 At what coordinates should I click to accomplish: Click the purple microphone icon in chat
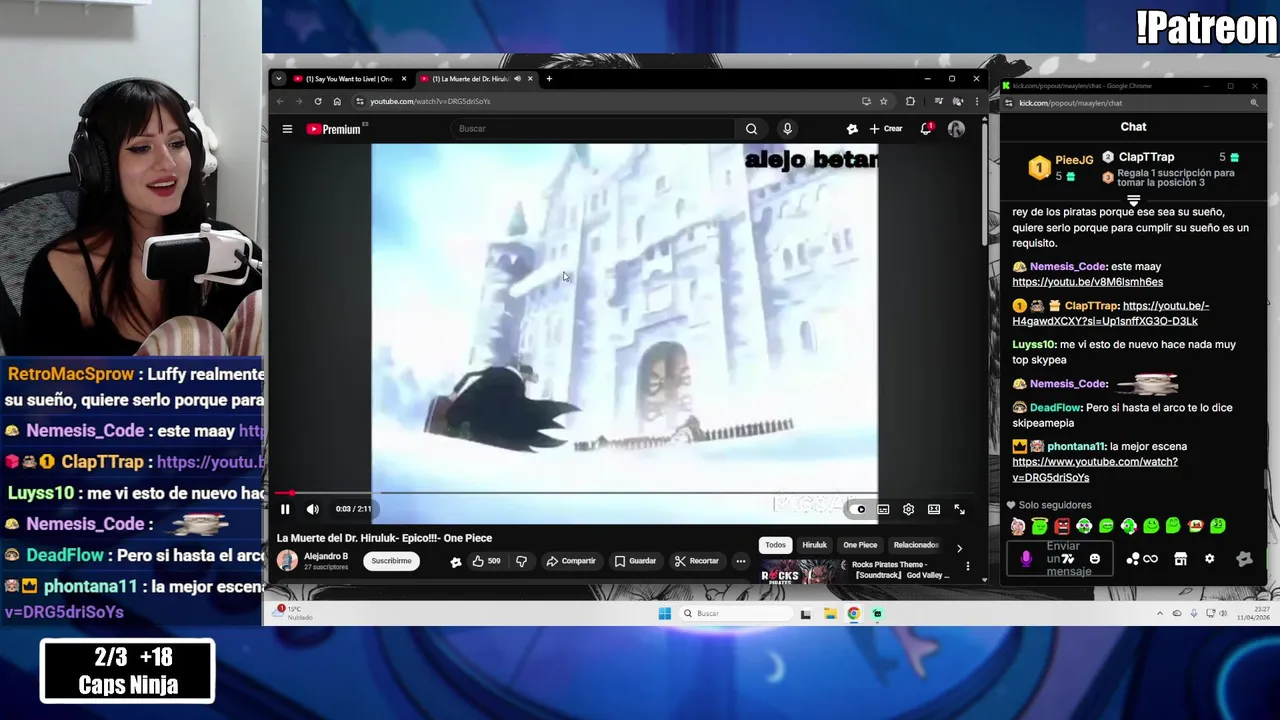tap(1025, 559)
